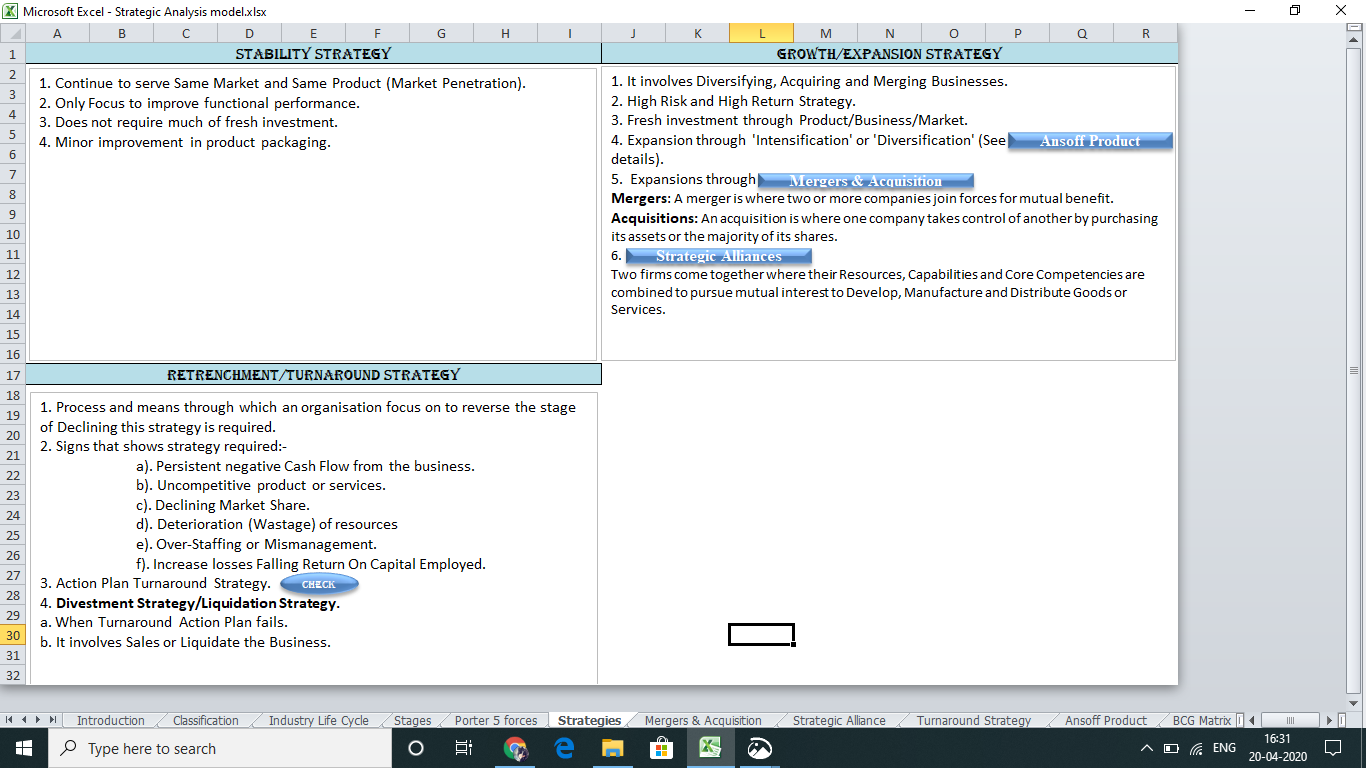This screenshot has width=1366, height=768.
Task: Open the Strategic Alliances shape button
Action: (x=718, y=256)
